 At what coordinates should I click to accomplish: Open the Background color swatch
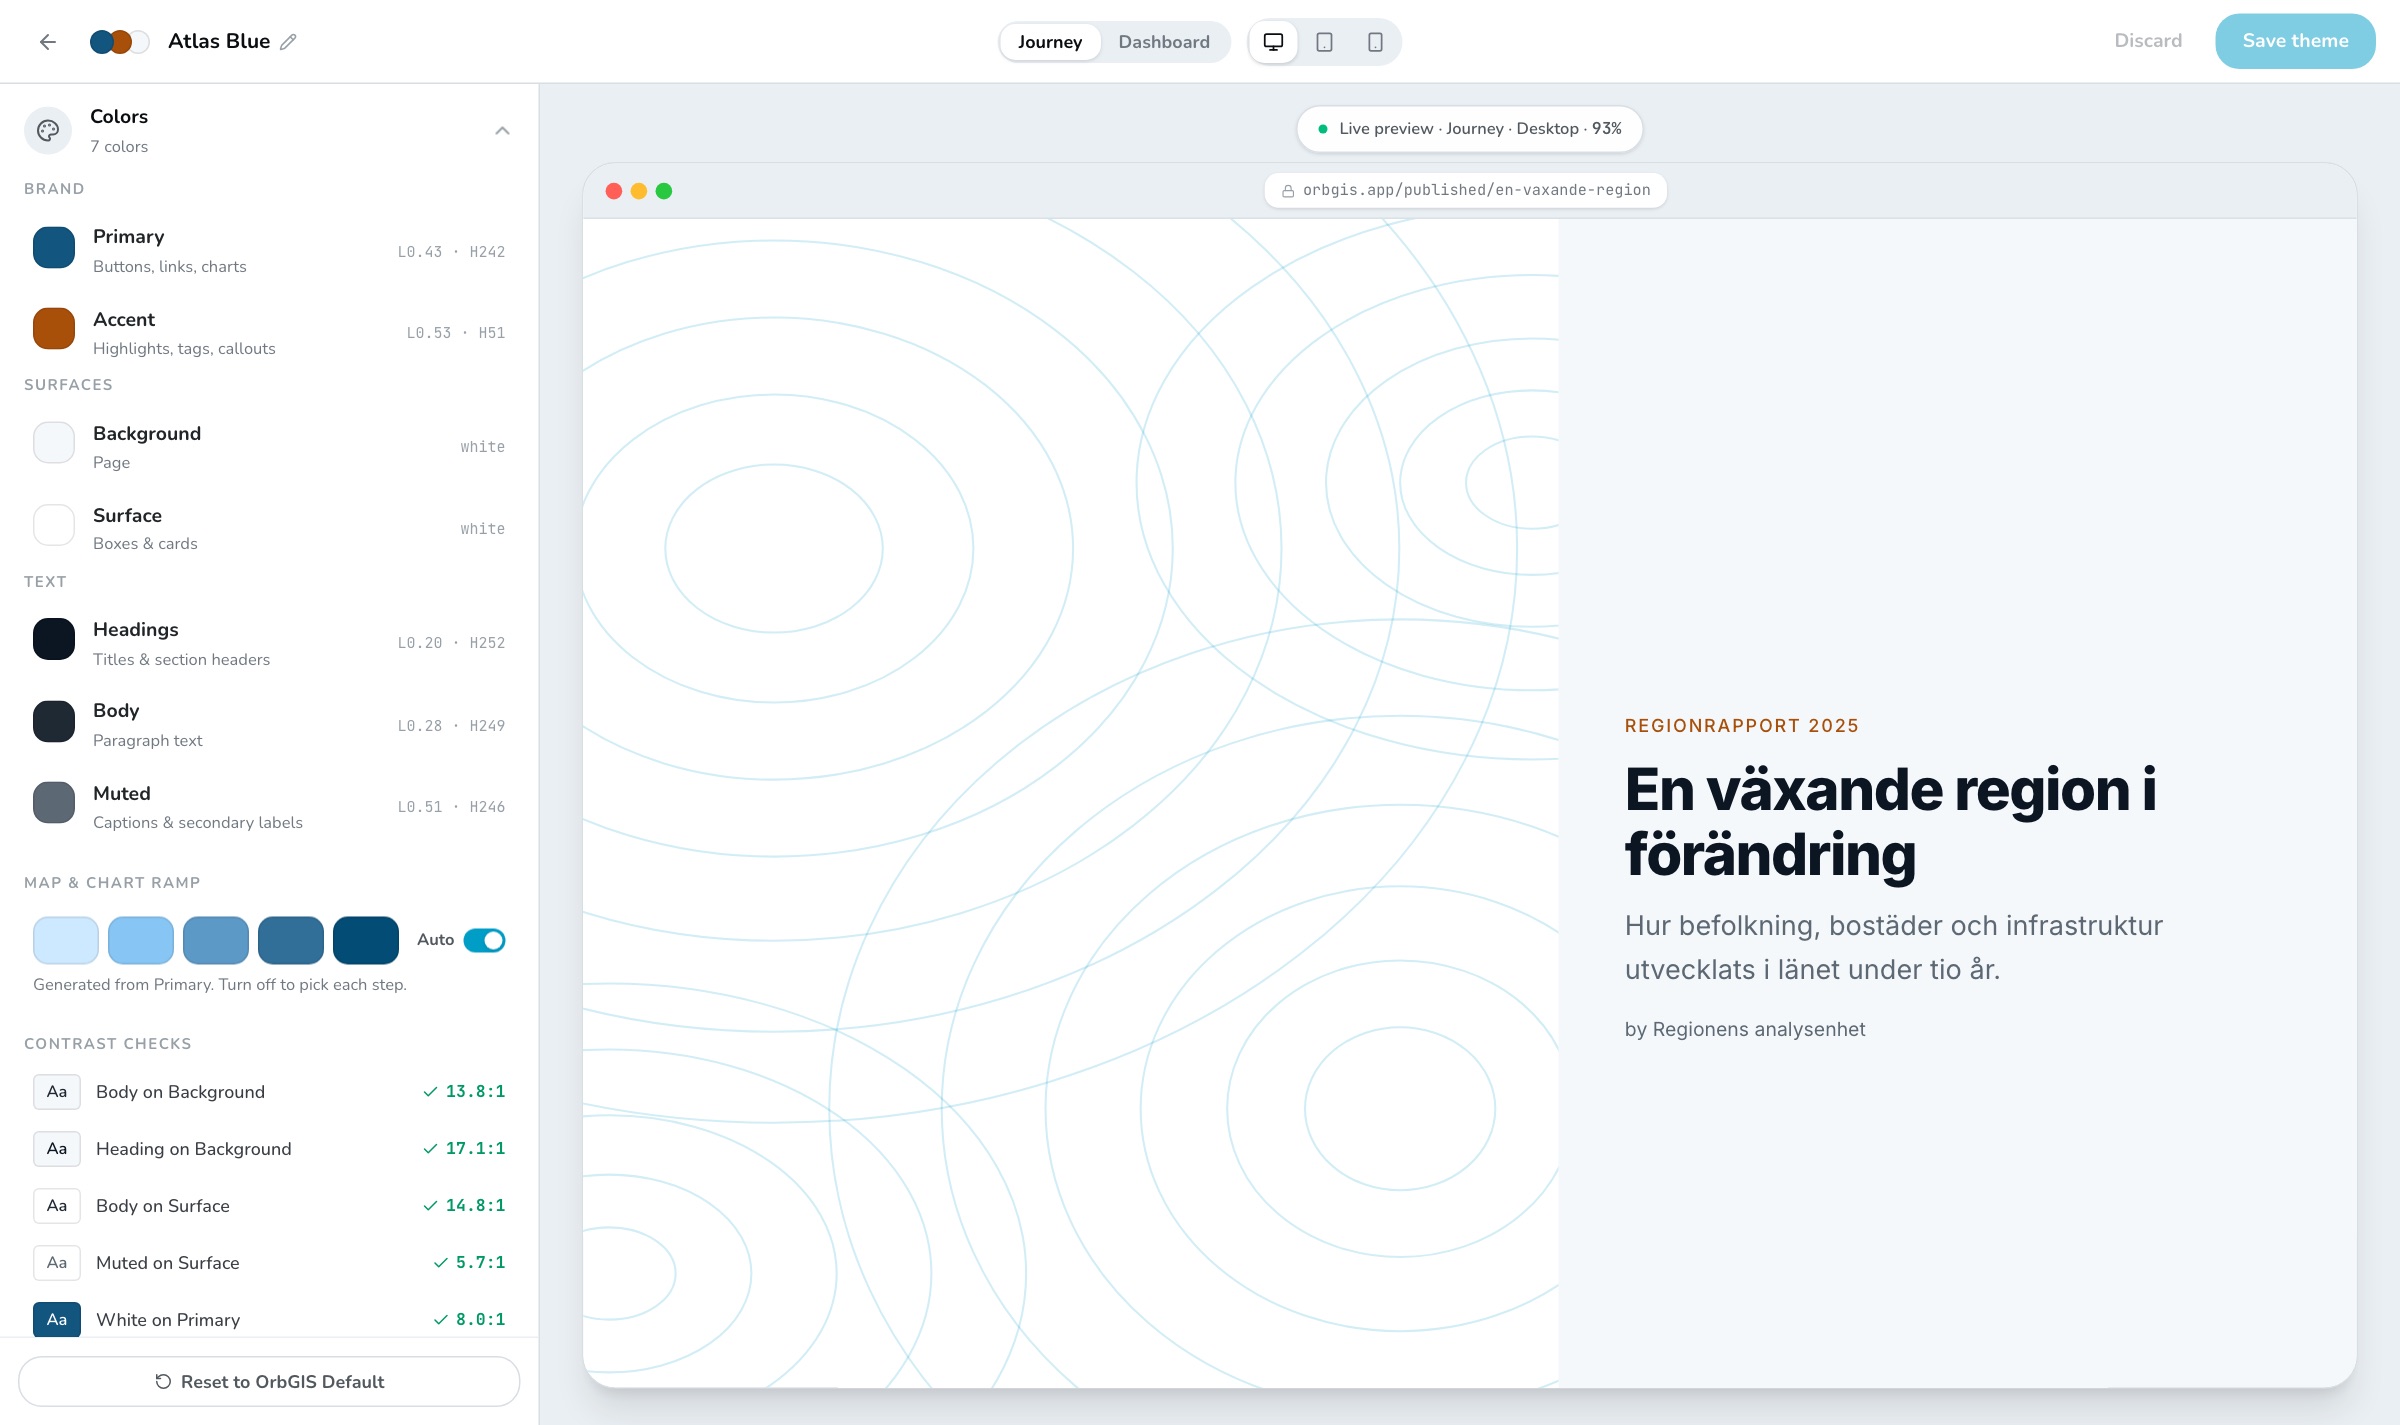(x=54, y=443)
